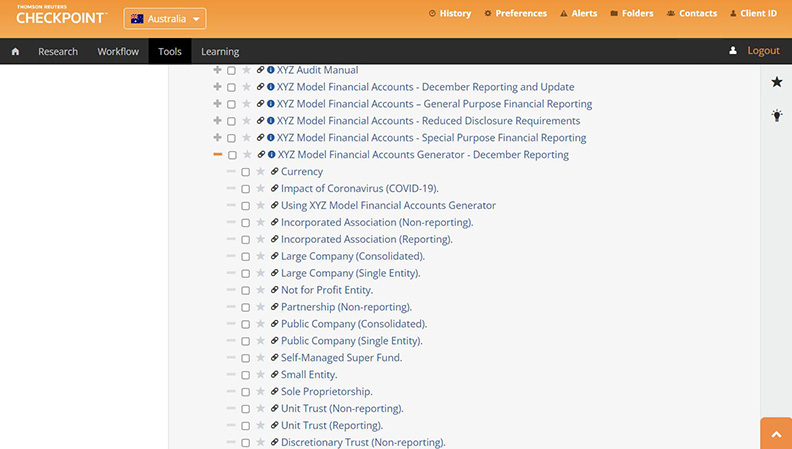Image resolution: width=792 pixels, height=449 pixels.
Task: Click the lightbulb tips icon in sidebar
Action: [776, 116]
